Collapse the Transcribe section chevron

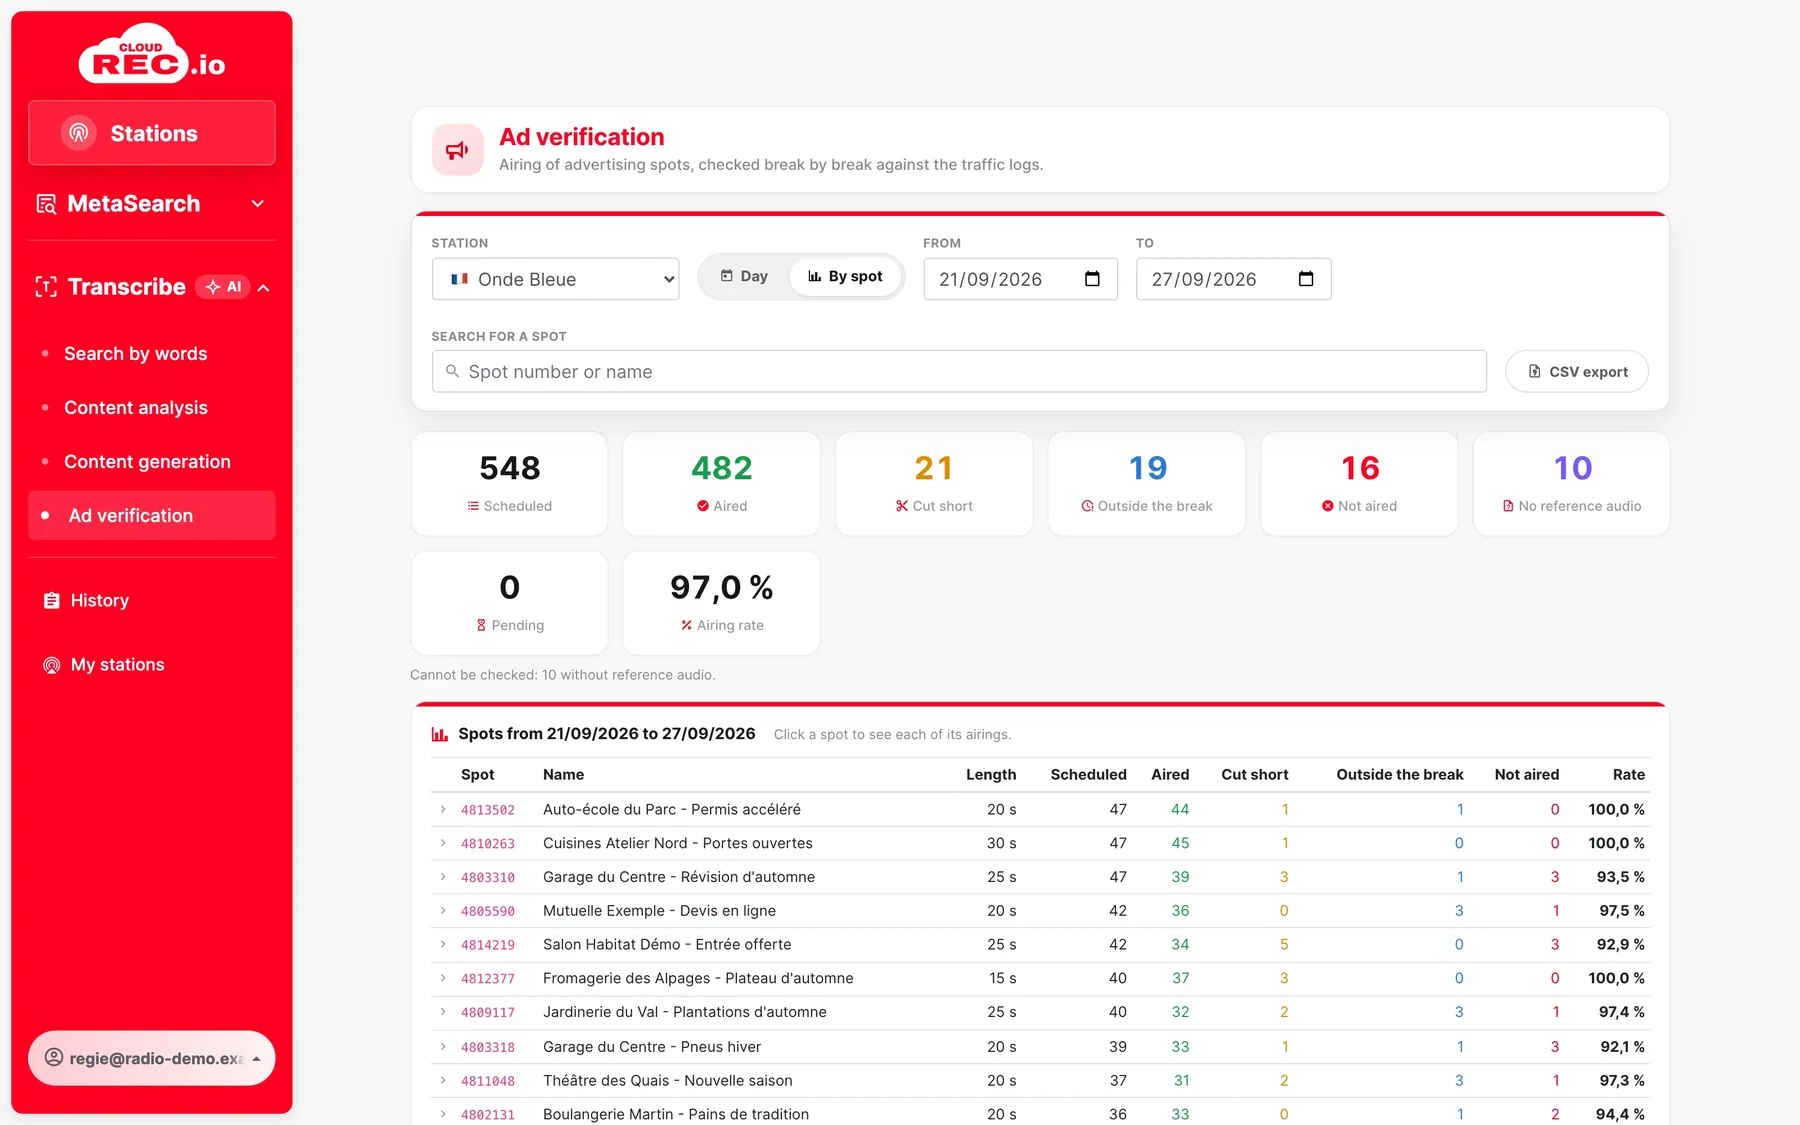click(264, 288)
